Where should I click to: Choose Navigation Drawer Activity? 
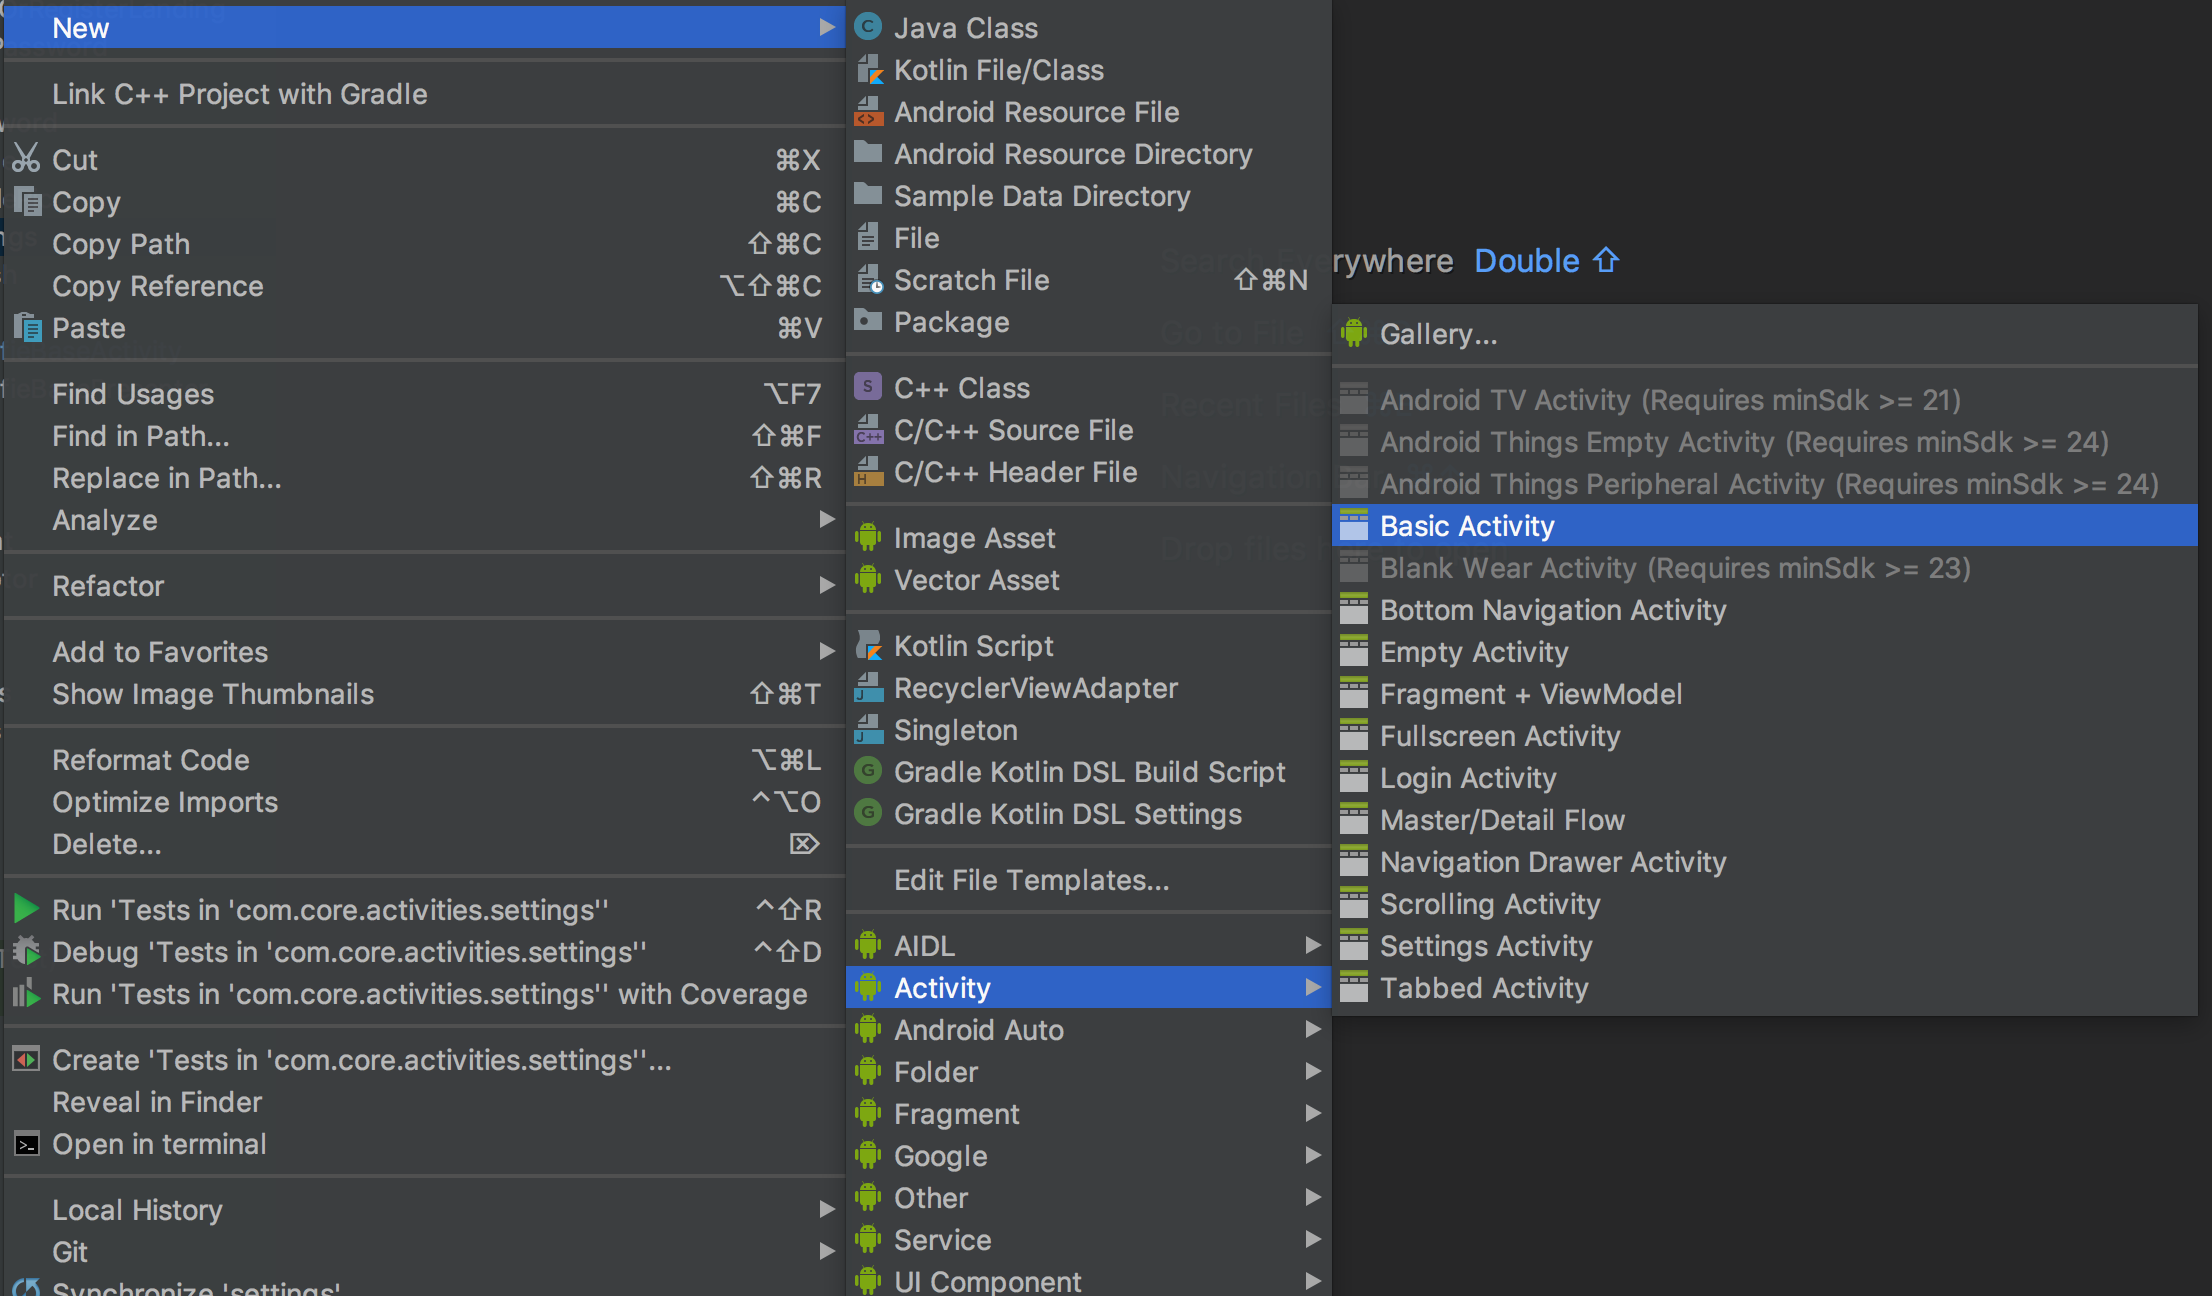pyautogui.click(x=1764, y=861)
